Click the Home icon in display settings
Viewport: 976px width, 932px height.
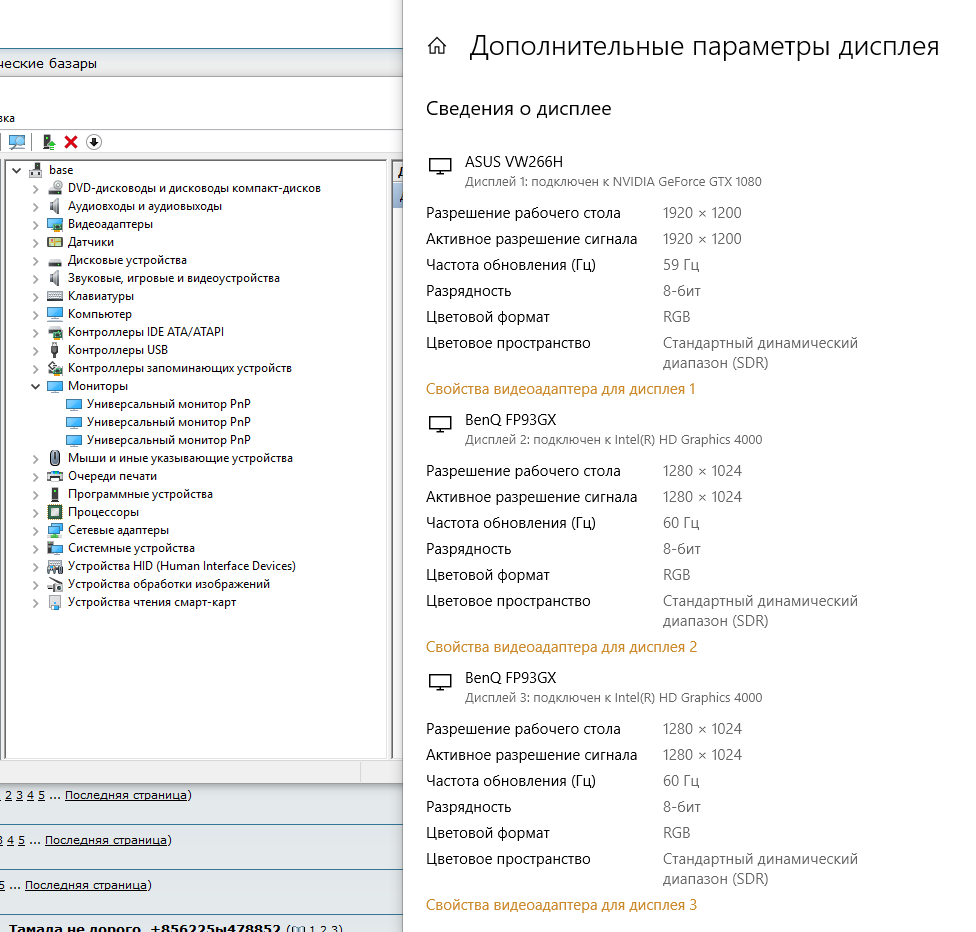[x=437, y=45]
